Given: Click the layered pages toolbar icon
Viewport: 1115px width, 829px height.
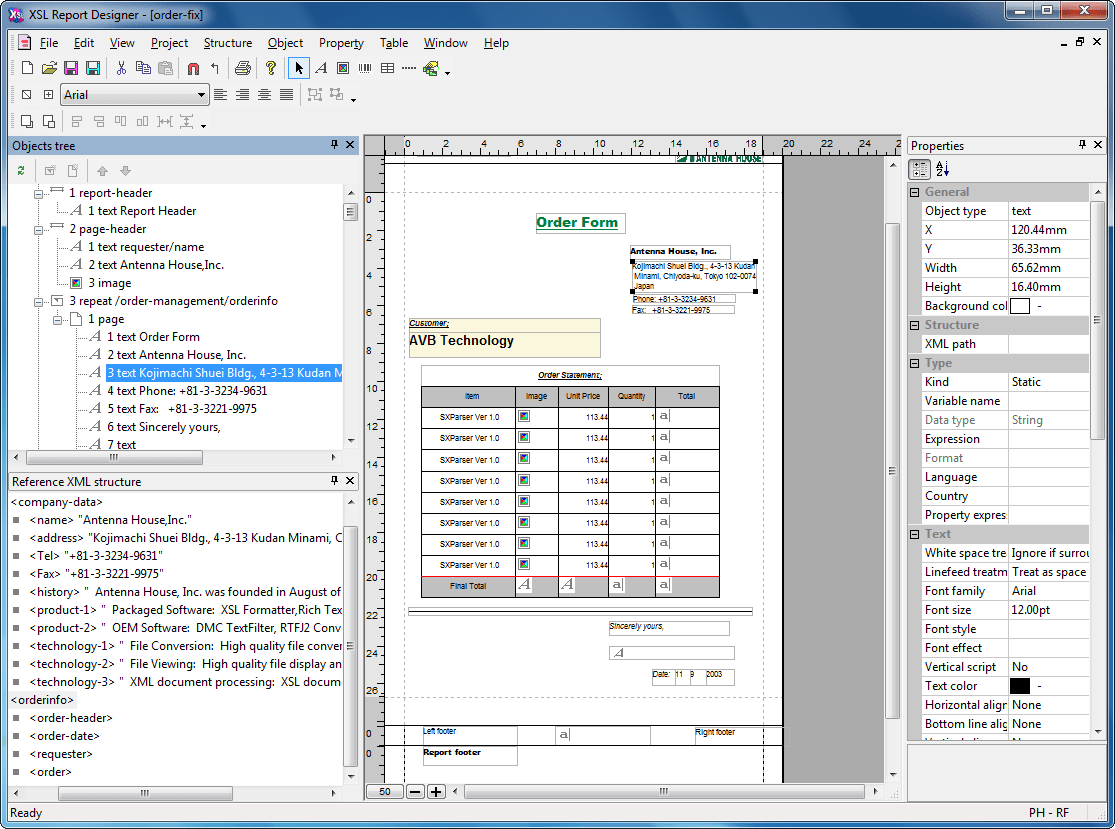Looking at the screenshot, I should coord(431,68).
